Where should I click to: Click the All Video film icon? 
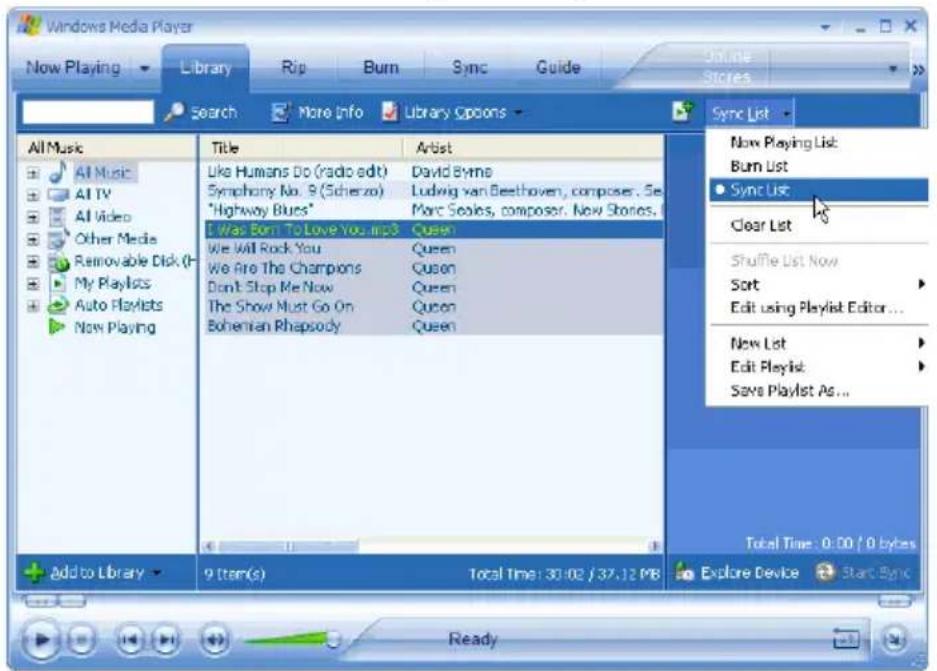[57, 216]
